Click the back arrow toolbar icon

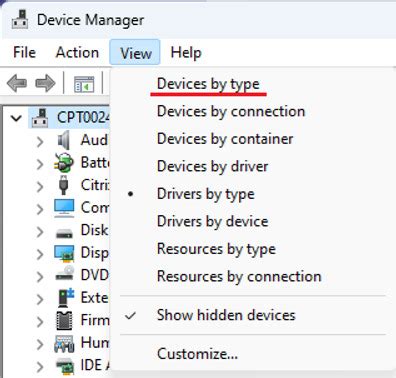tap(17, 83)
